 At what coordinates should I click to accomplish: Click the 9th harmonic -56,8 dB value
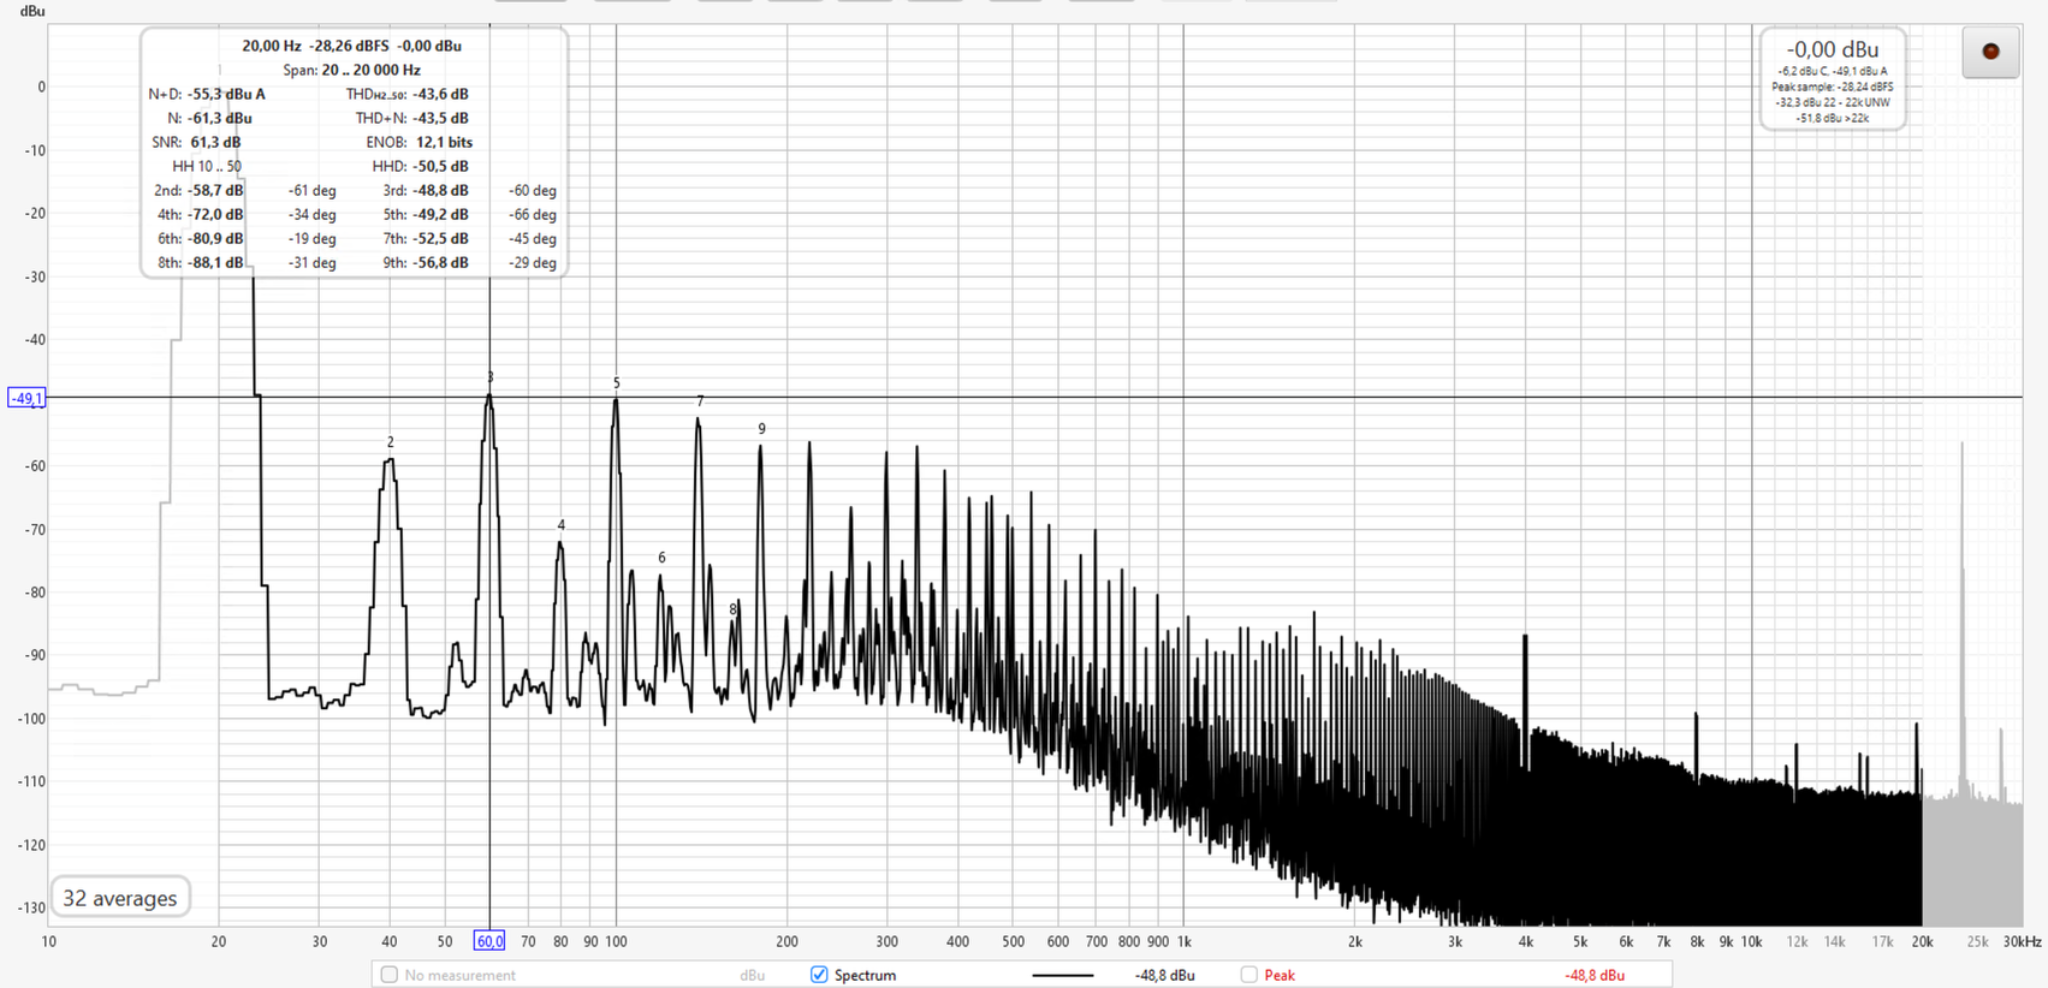(440, 262)
